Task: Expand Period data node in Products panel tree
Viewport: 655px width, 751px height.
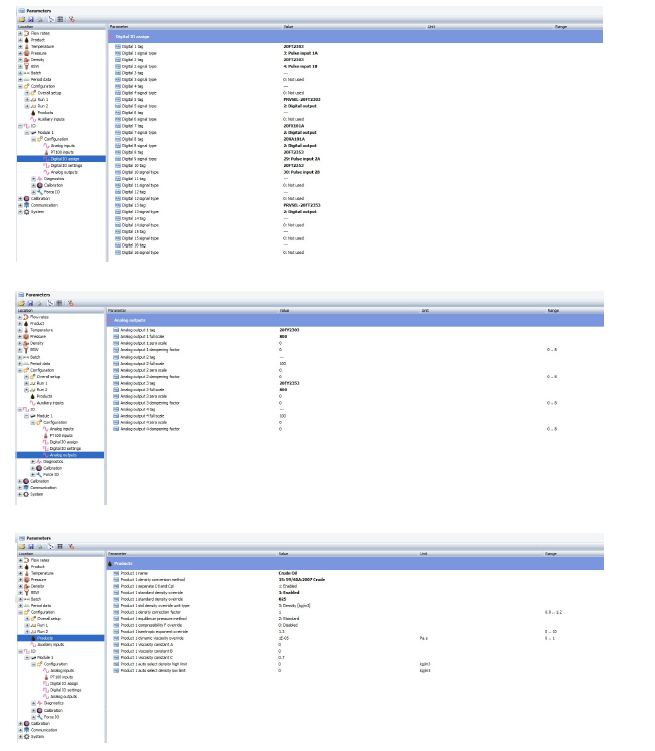Action: click(20, 606)
